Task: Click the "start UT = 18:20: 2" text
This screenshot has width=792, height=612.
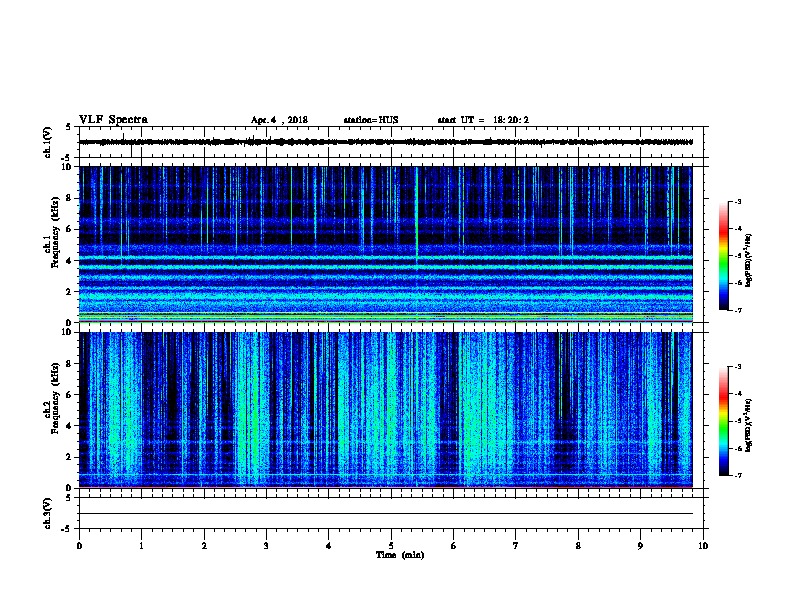Action: point(483,120)
